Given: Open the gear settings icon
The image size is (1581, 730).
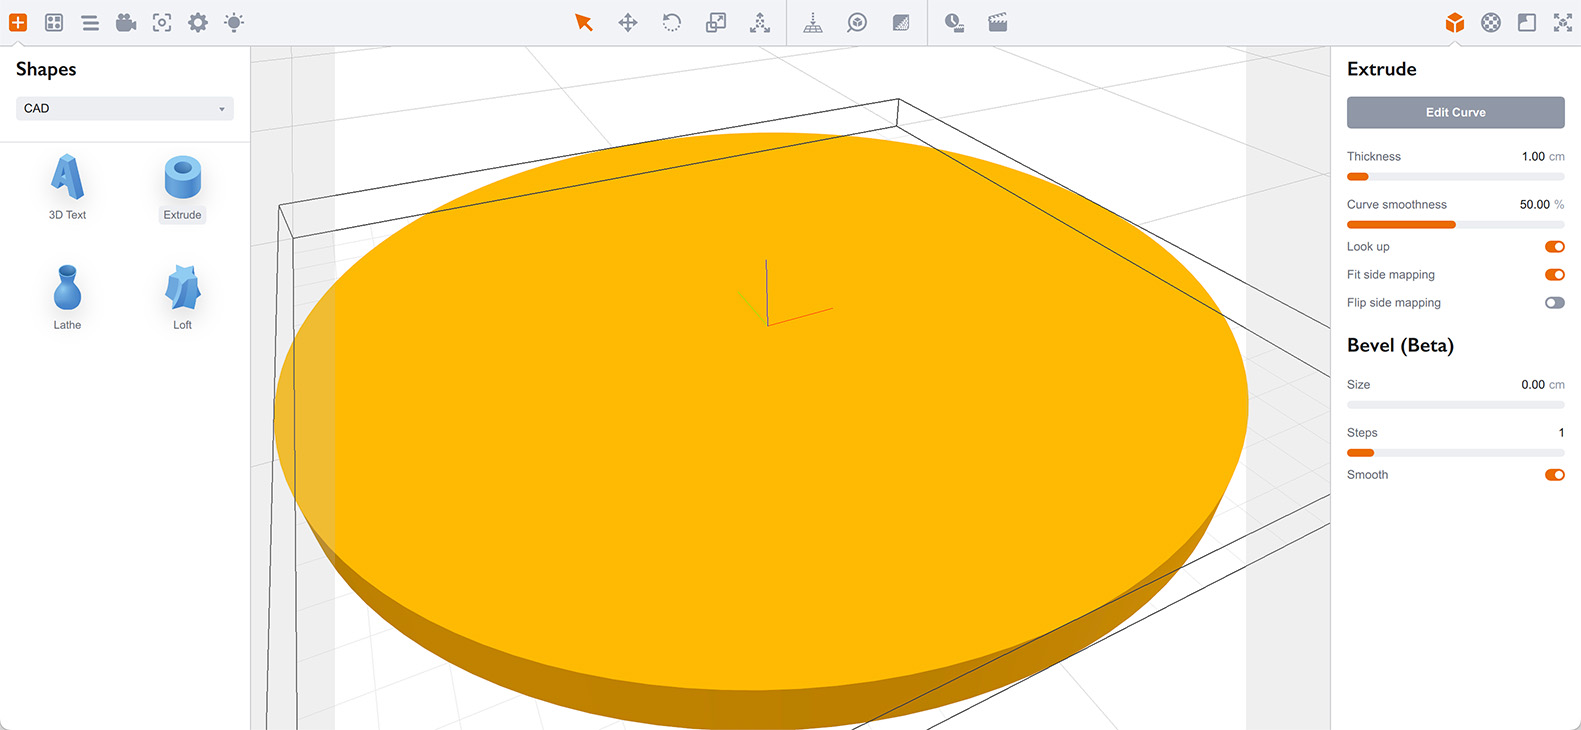Looking at the screenshot, I should pos(198,22).
